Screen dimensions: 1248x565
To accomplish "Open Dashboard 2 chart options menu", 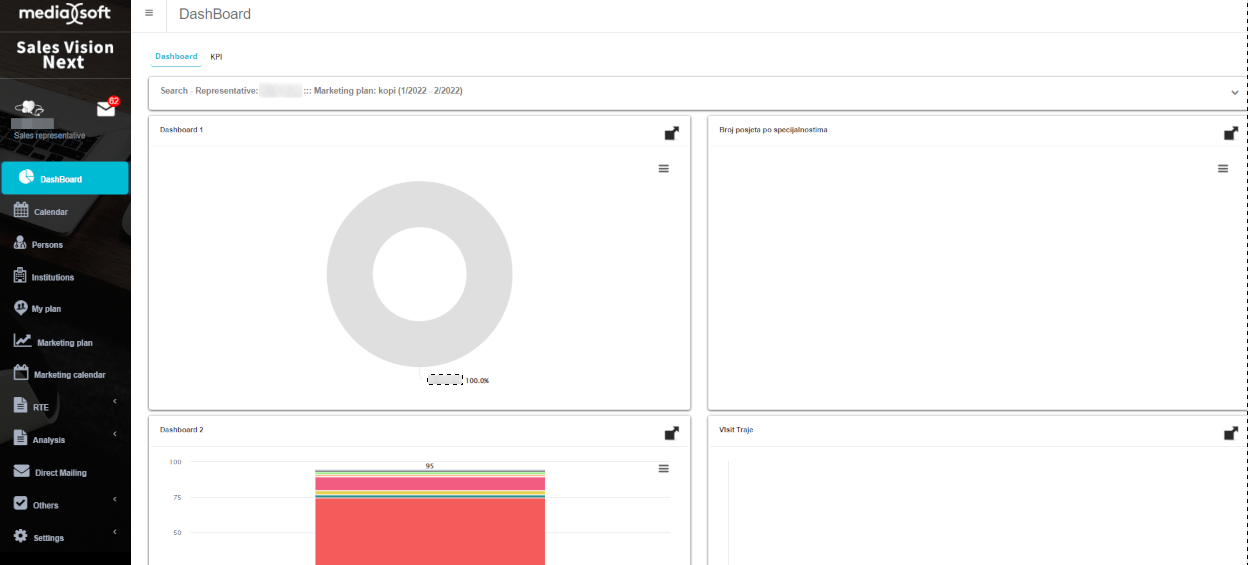I will [663, 469].
